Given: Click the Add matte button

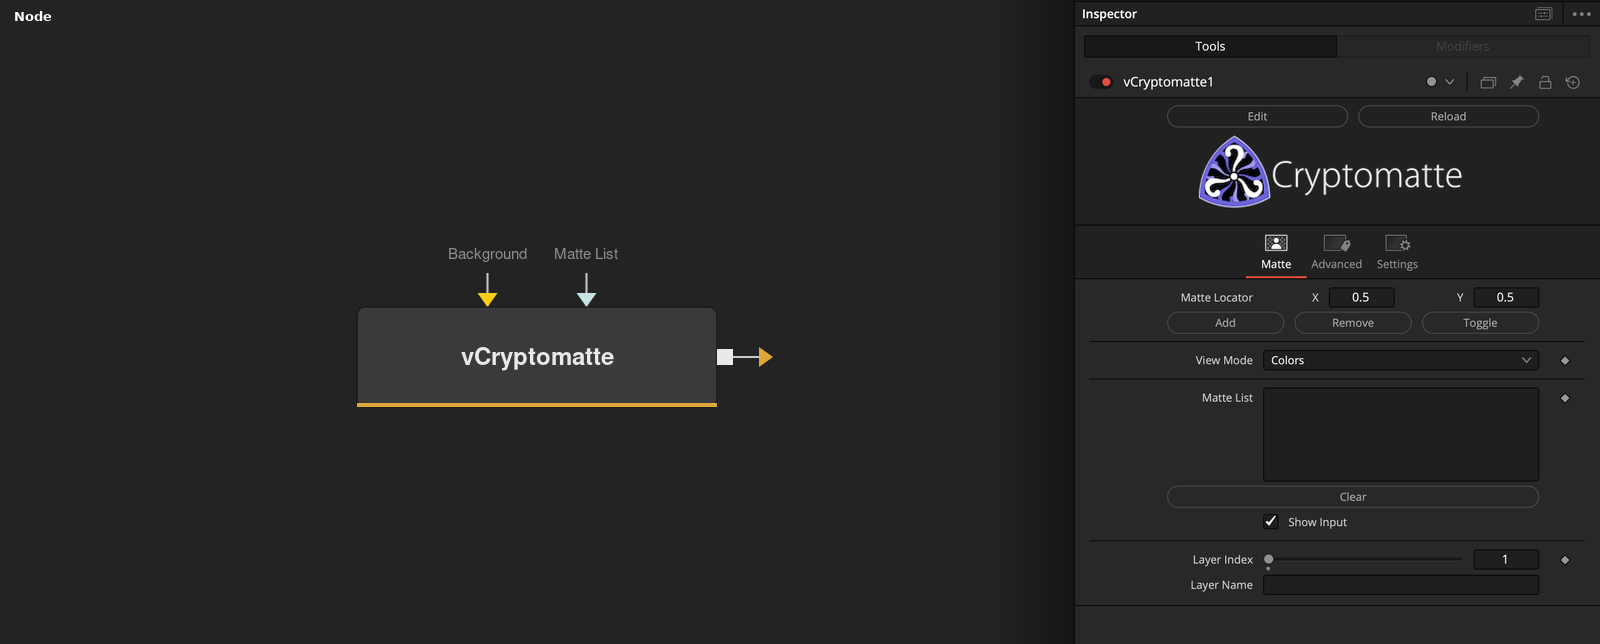Looking at the screenshot, I should tap(1225, 323).
